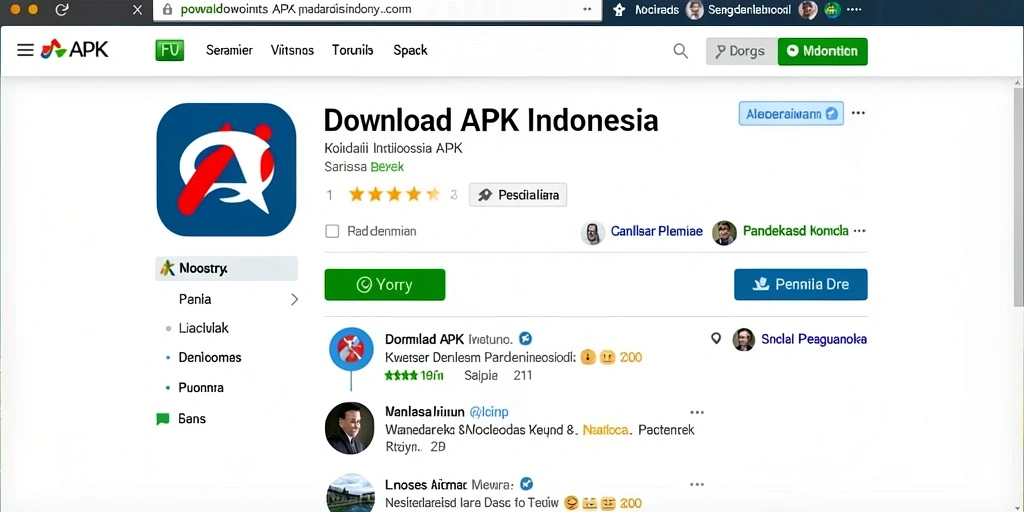
Task: Open Snclal Peaguanoka link
Action: coord(814,339)
